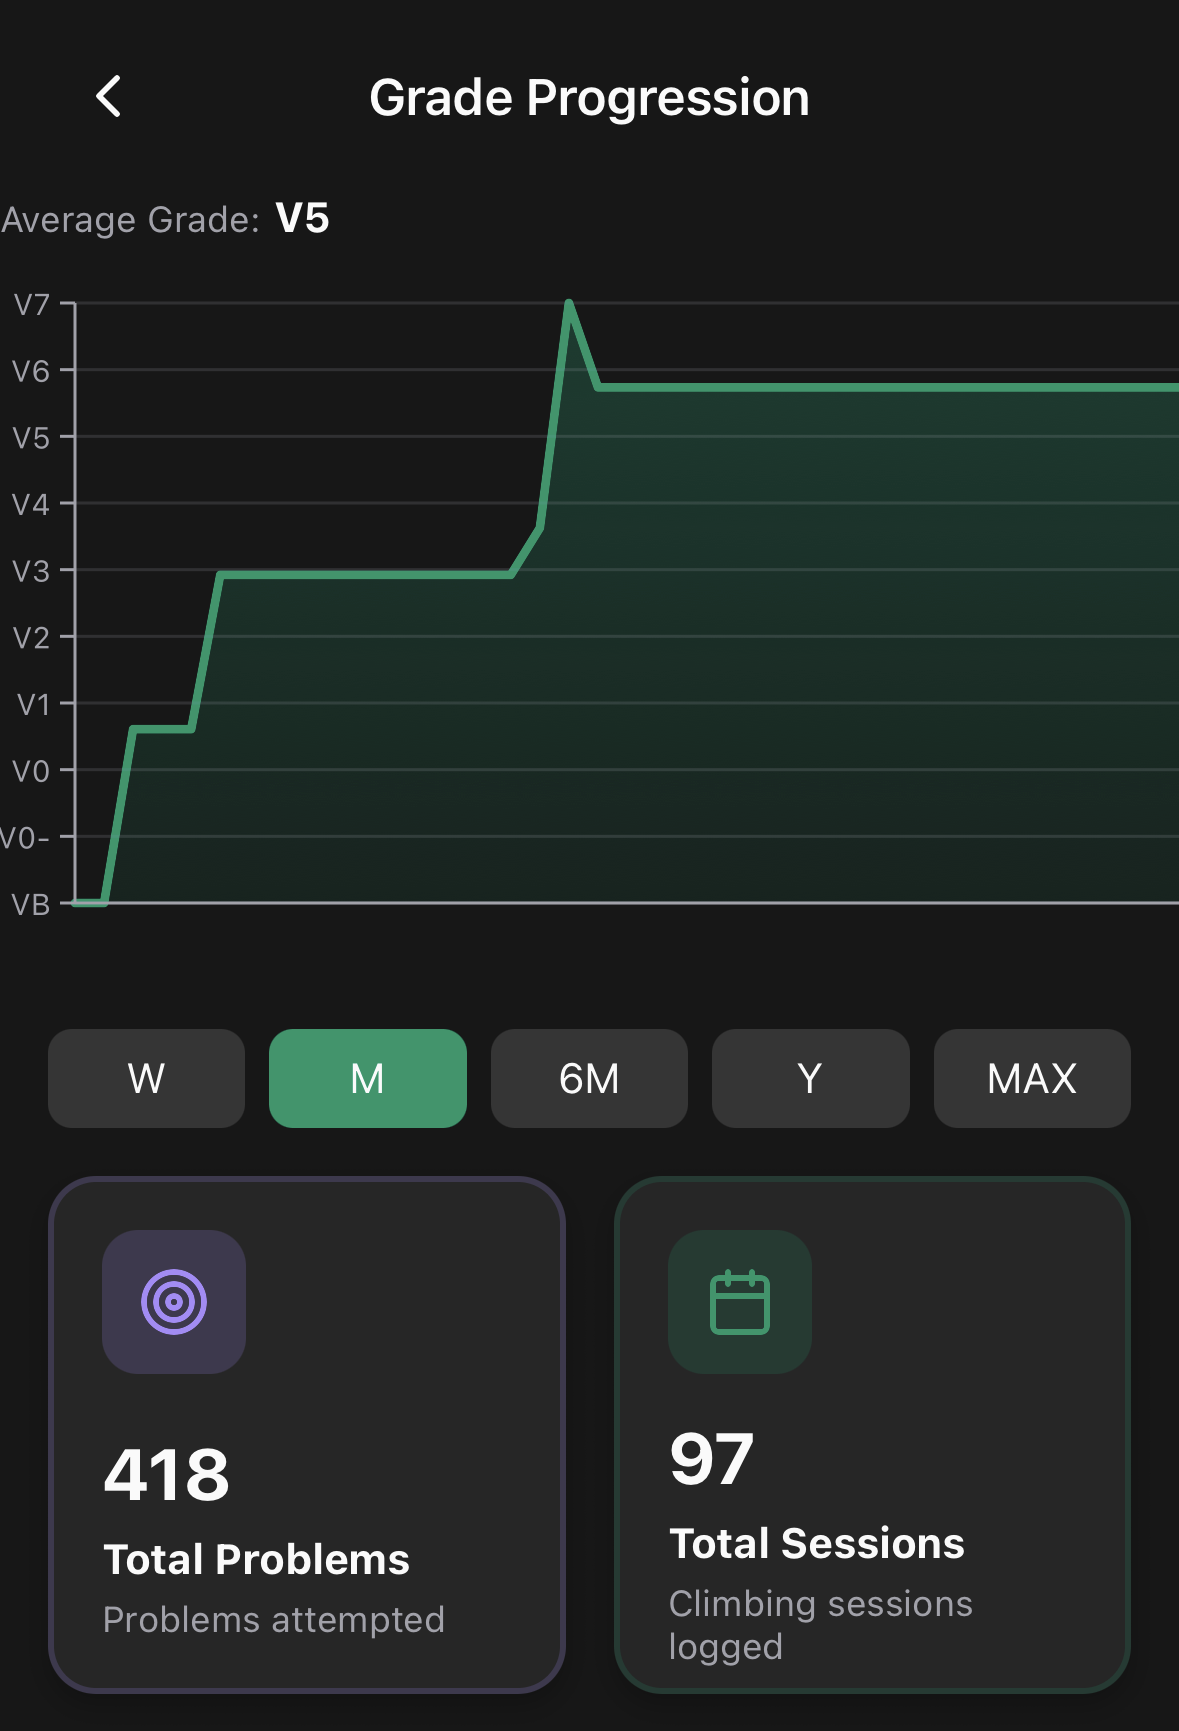Select the W weekly time range
Image resolution: width=1179 pixels, height=1731 pixels.
coord(146,1078)
